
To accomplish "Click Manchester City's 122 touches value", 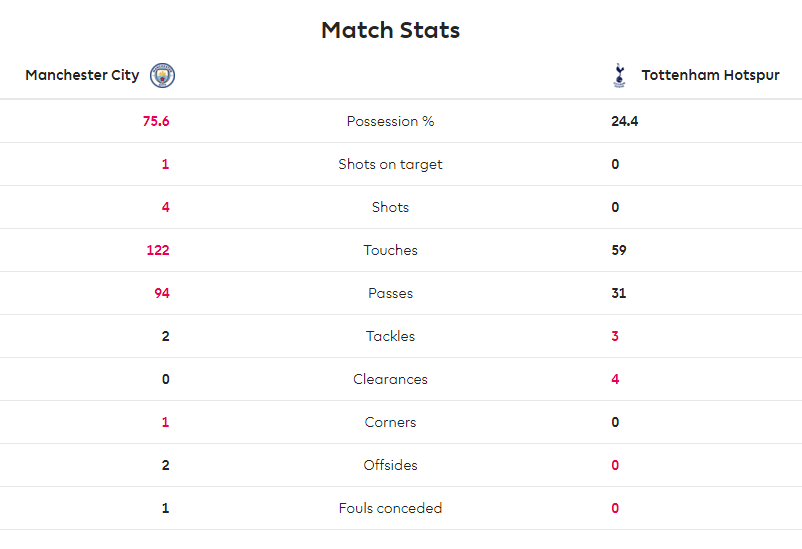I will point(158,250).
